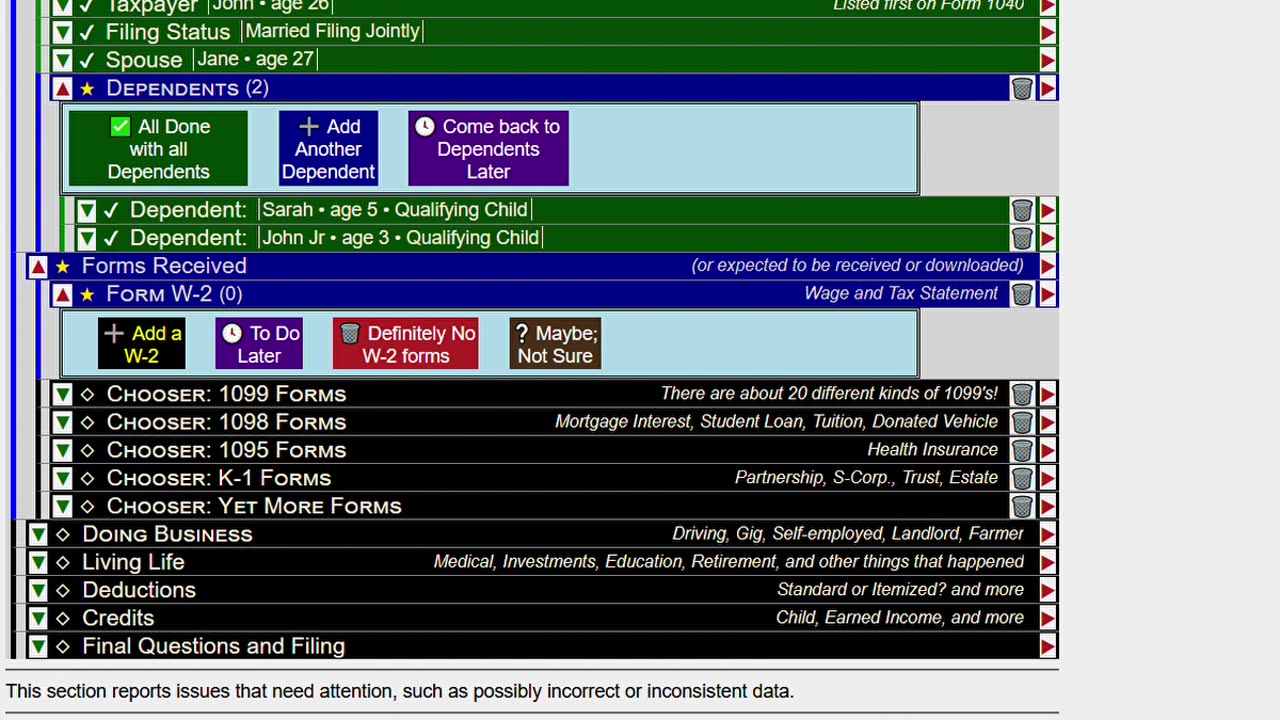The width and height of the screenshot is (1280, 720).
Task: Expand Chooser: 1098 Forms
Action: coord(62,422)
